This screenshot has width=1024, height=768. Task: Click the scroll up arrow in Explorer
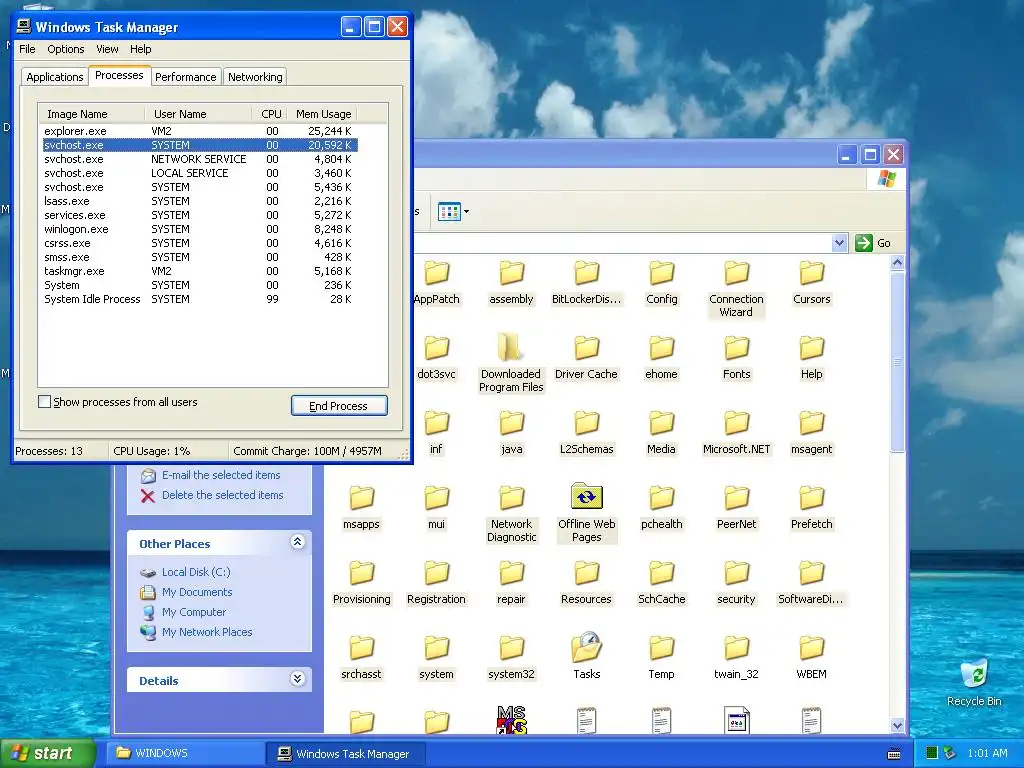[x=897, y=263]
